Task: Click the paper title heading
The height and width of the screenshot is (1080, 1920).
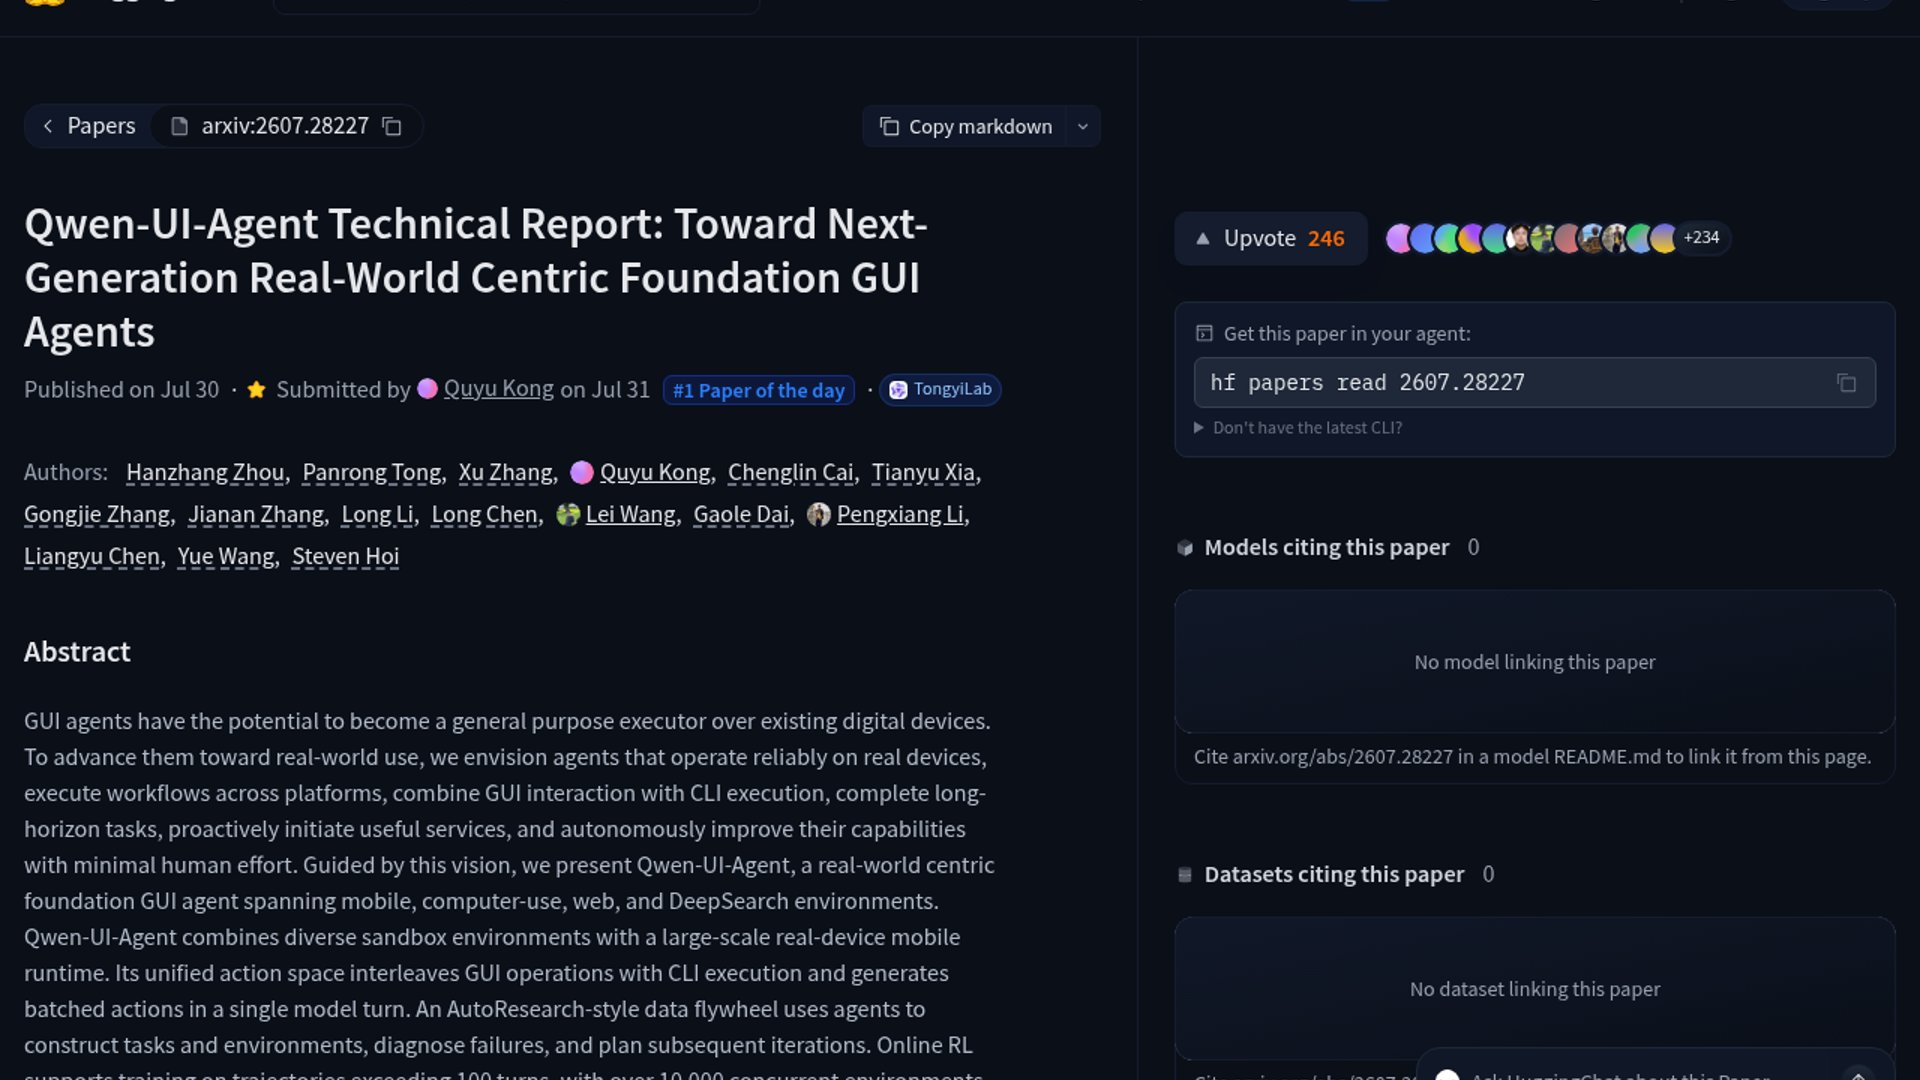Action: (x=476, y=278)
